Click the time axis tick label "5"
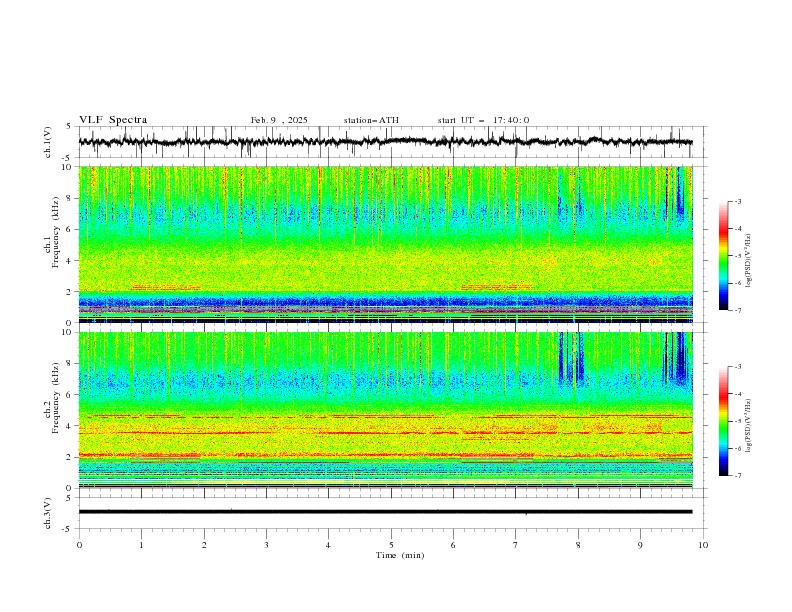The height and width of the screenshot is (612, 792). coord(391,545)
